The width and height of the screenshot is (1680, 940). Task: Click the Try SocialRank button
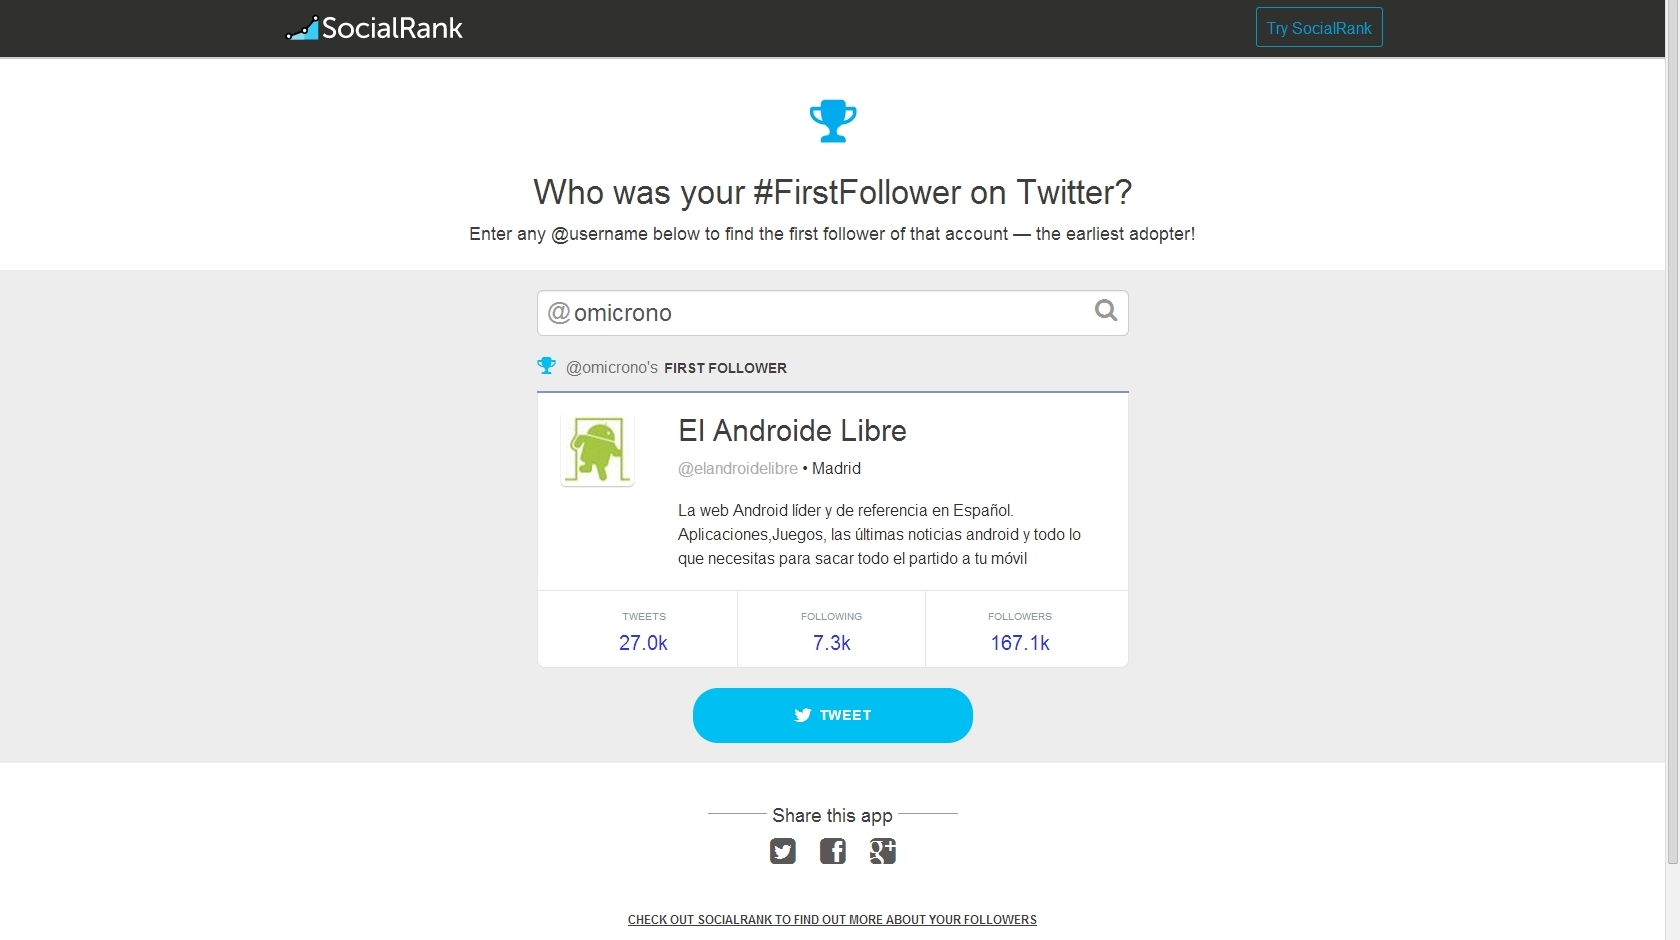click(1319, 28)
